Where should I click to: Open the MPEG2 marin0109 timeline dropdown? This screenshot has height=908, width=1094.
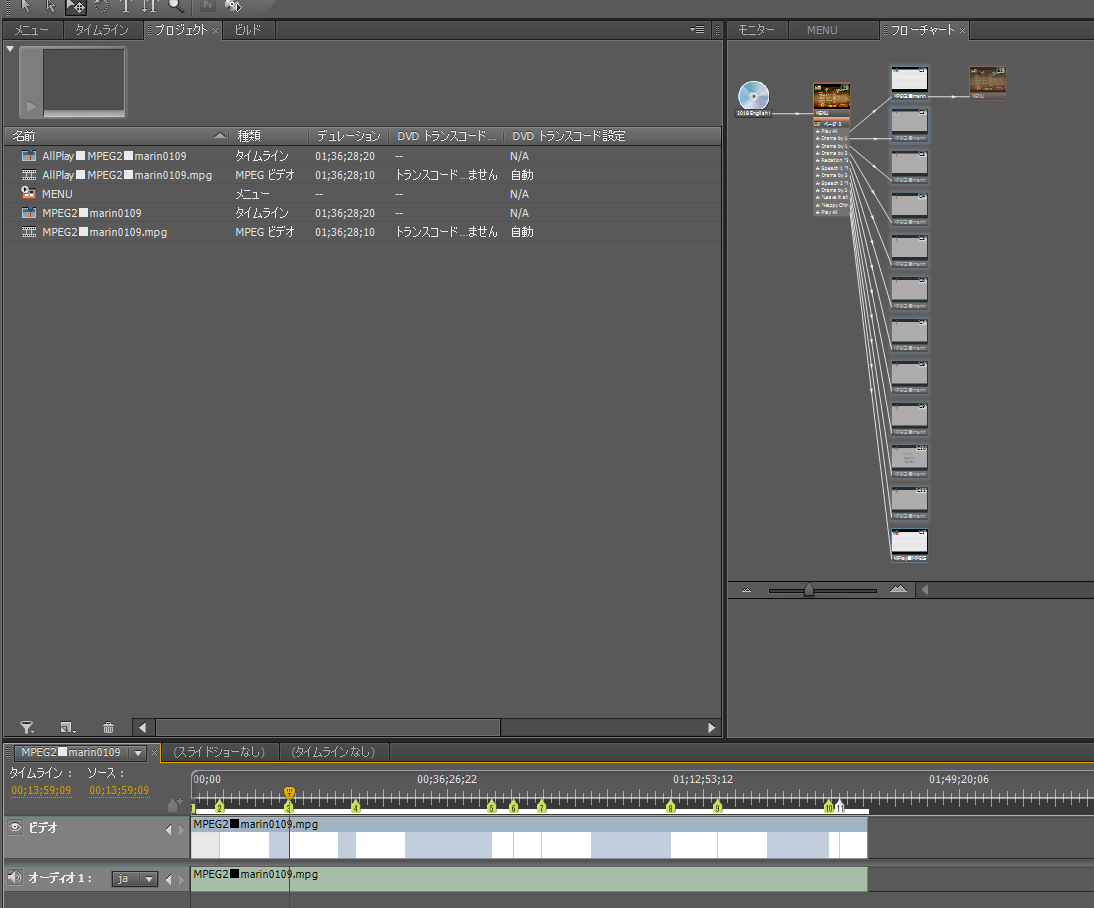click(x=138, y=752)
